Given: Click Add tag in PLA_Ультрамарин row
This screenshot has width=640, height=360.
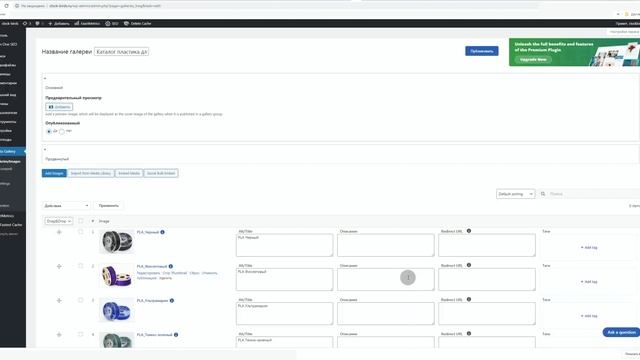Looking at the screenshot, I should (x=589, y=316).
